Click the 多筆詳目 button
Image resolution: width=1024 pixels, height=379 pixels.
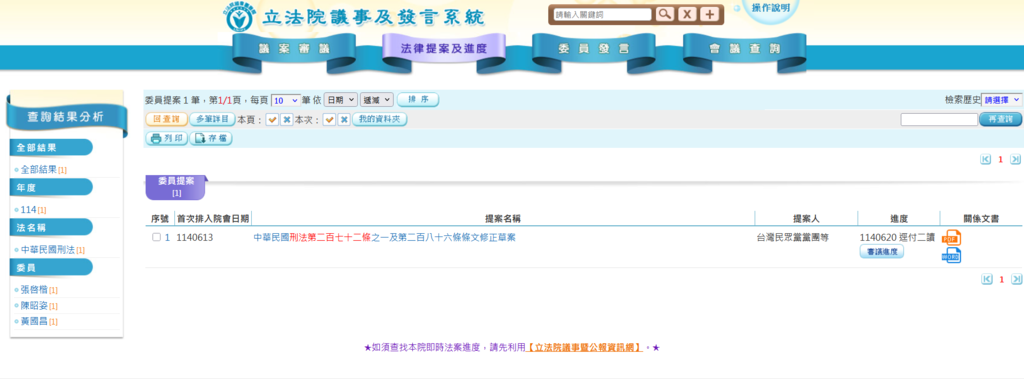tap(212, 120)
